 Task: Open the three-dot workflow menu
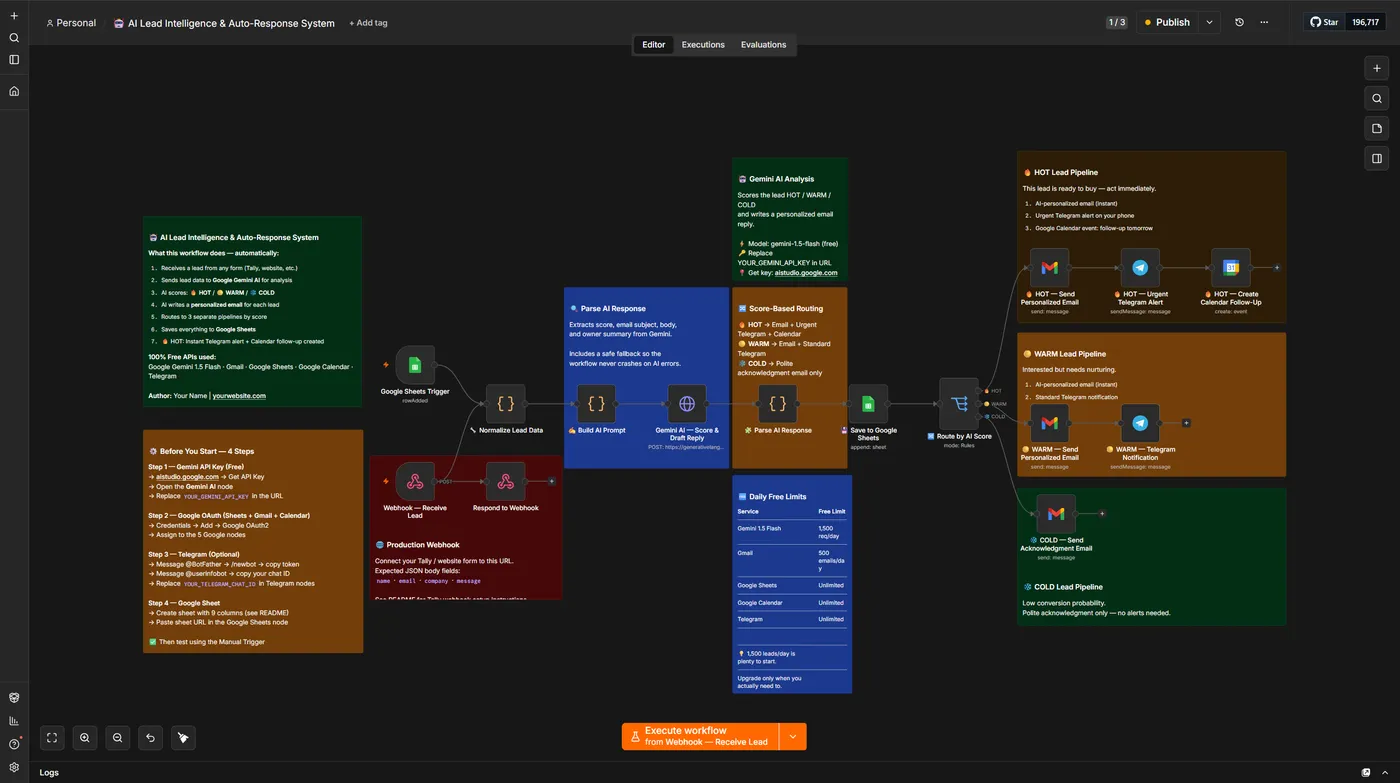pyautogui.click(x=1264, y=22)
